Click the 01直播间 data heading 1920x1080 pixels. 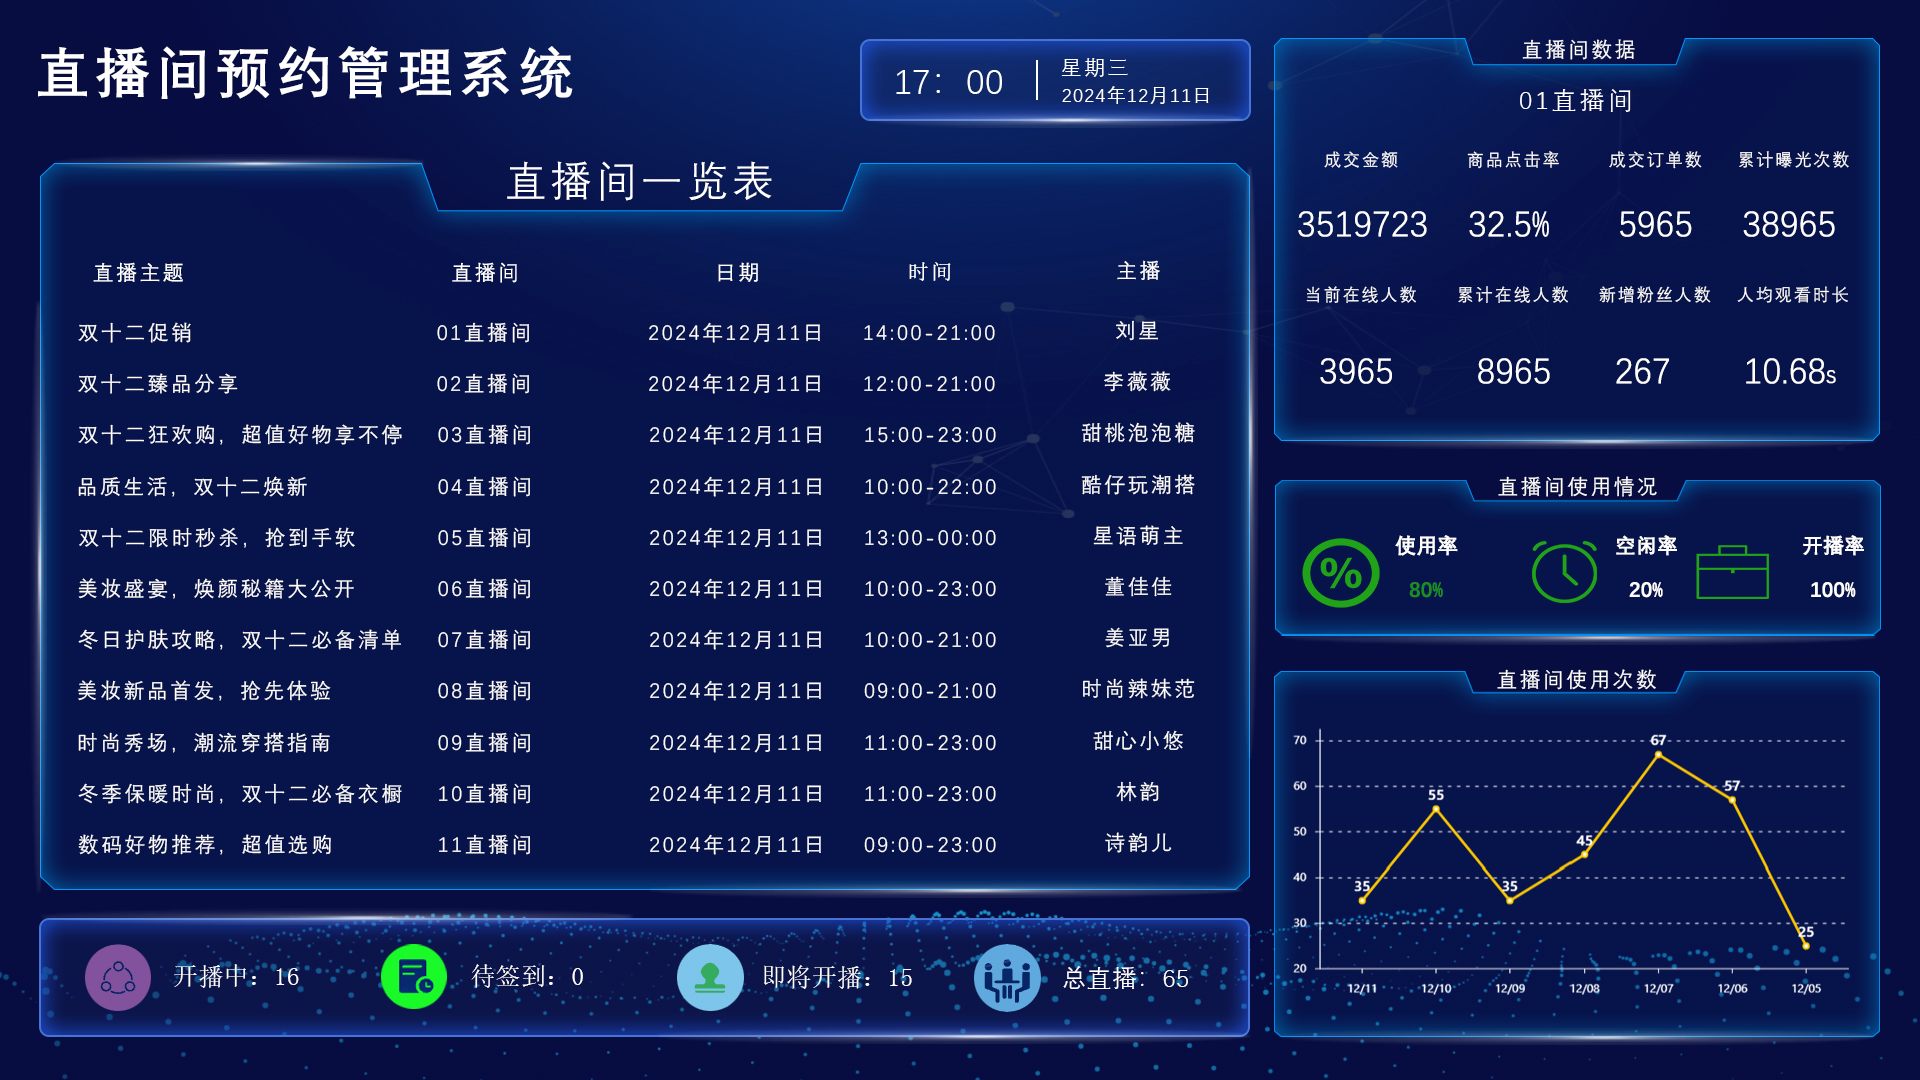click(x=1576, y=101)
